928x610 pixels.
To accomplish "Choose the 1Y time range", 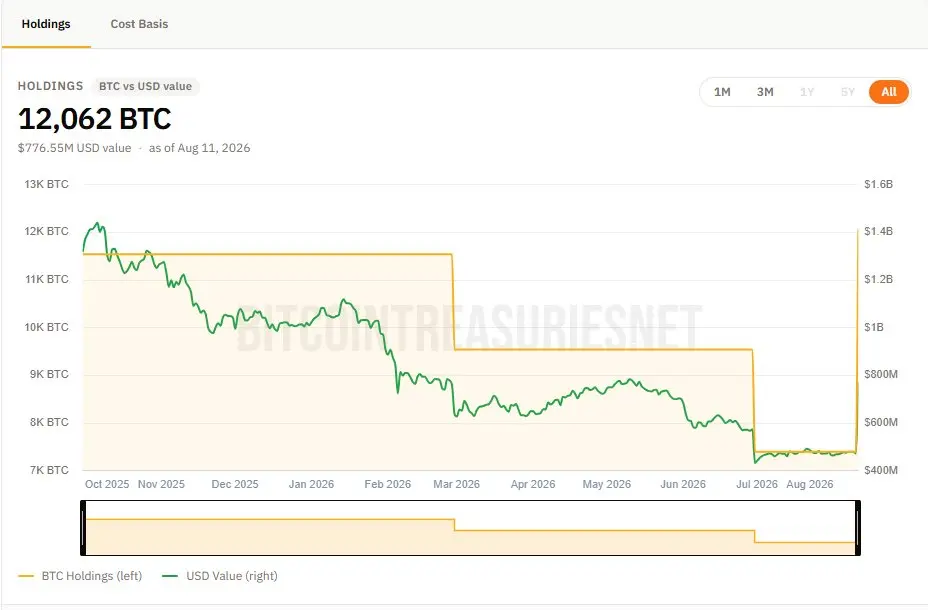I will coord(807,92).
